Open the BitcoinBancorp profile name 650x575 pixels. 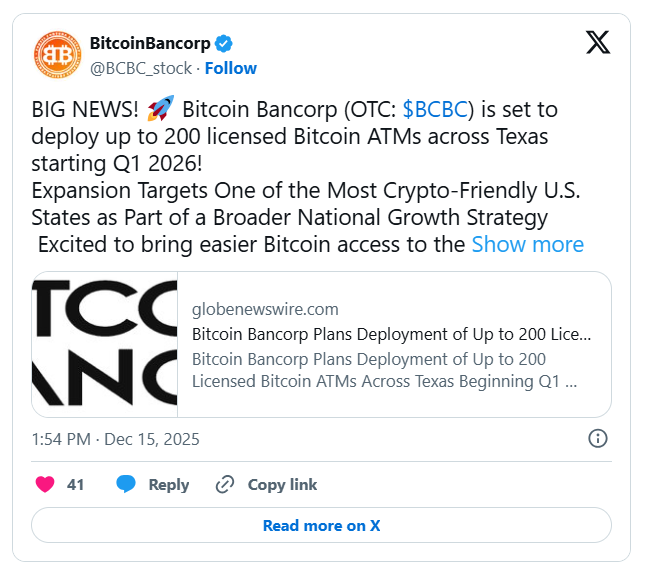[150, 44]
